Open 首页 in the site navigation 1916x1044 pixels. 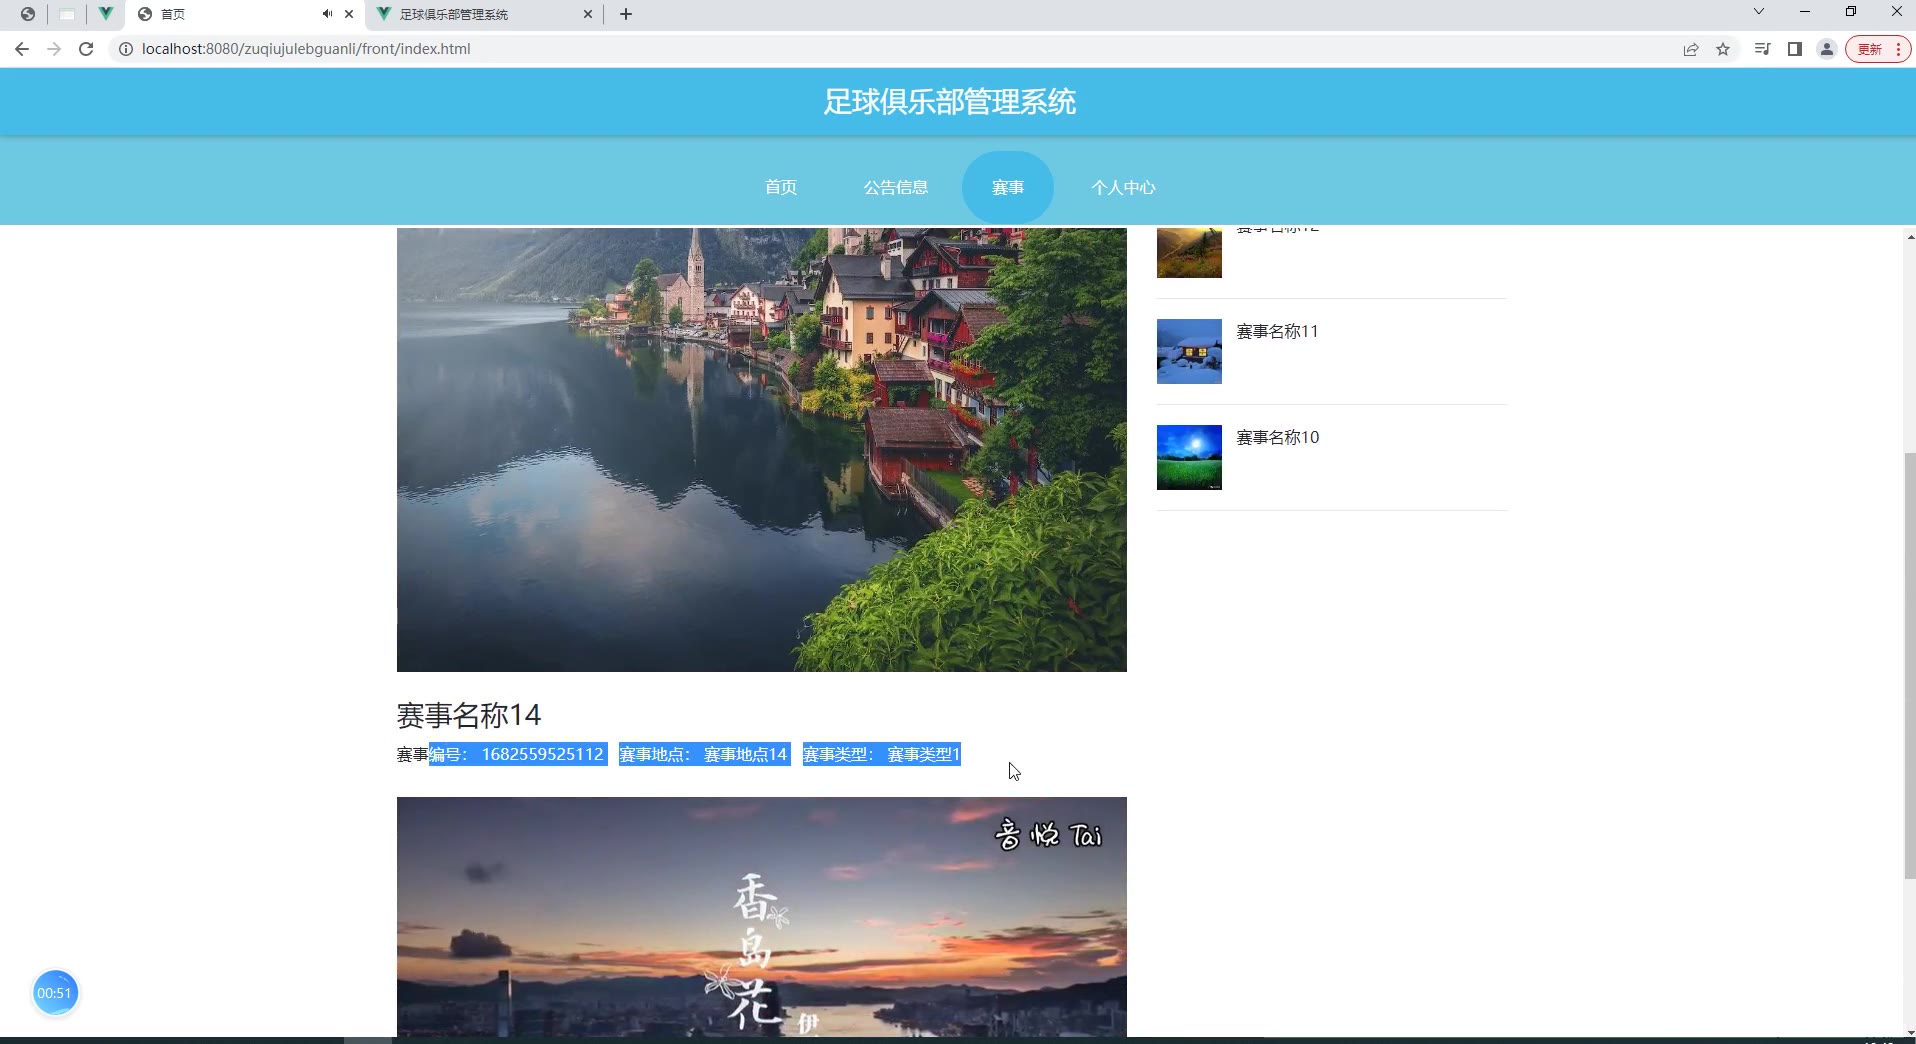[x=781, y=187]
